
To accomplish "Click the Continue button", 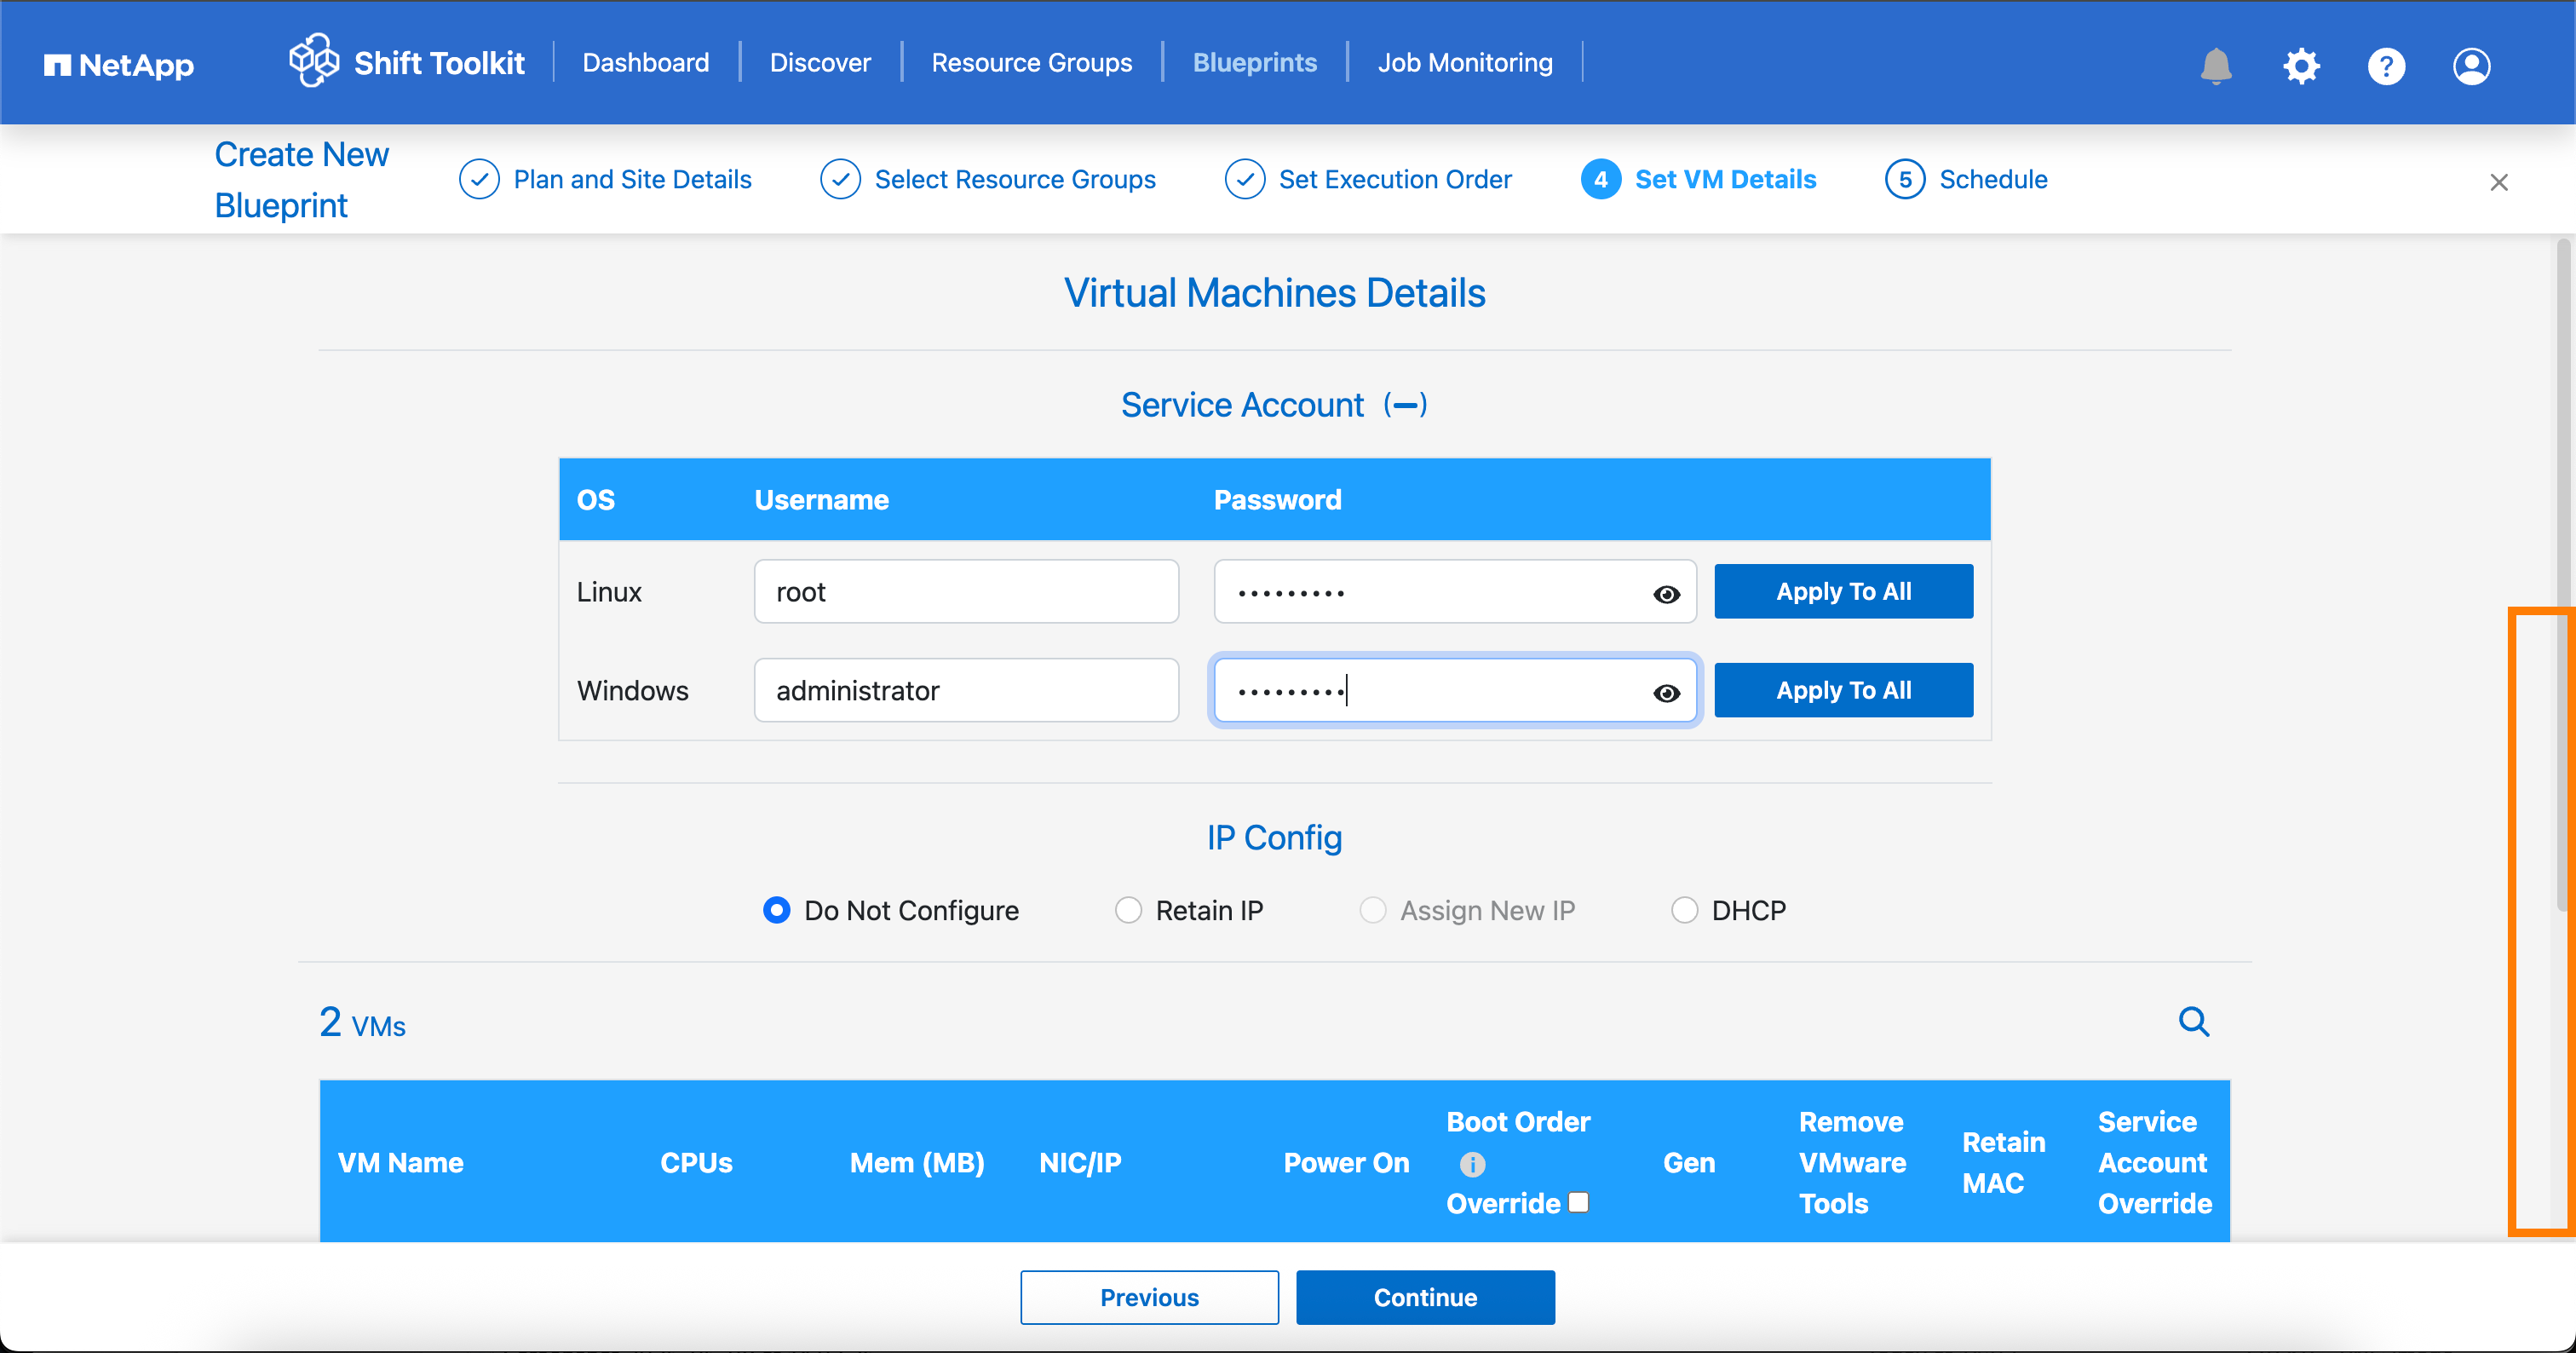I will coord(1425,1298).
